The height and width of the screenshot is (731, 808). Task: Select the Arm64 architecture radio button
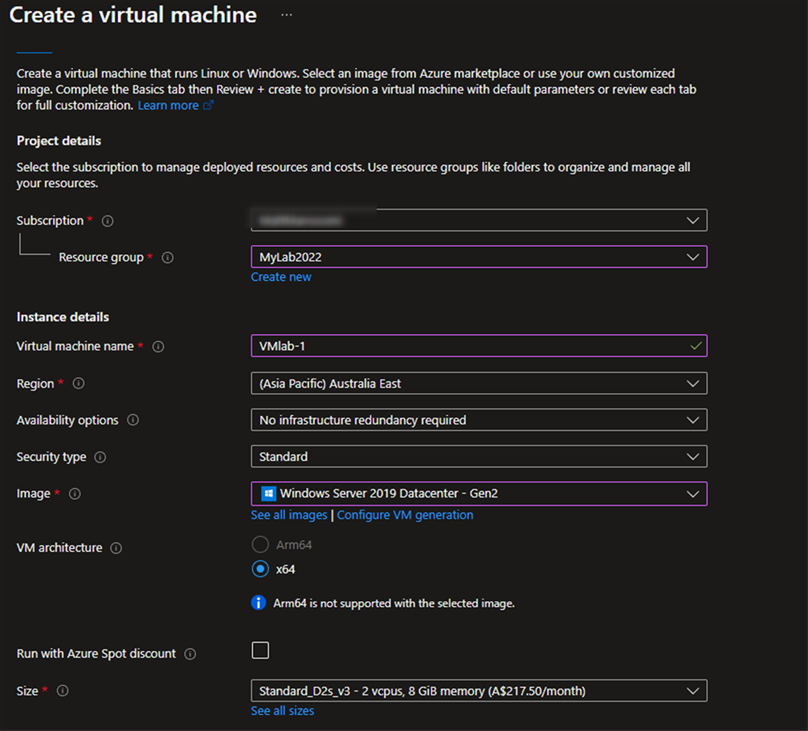tap(260, 545)
